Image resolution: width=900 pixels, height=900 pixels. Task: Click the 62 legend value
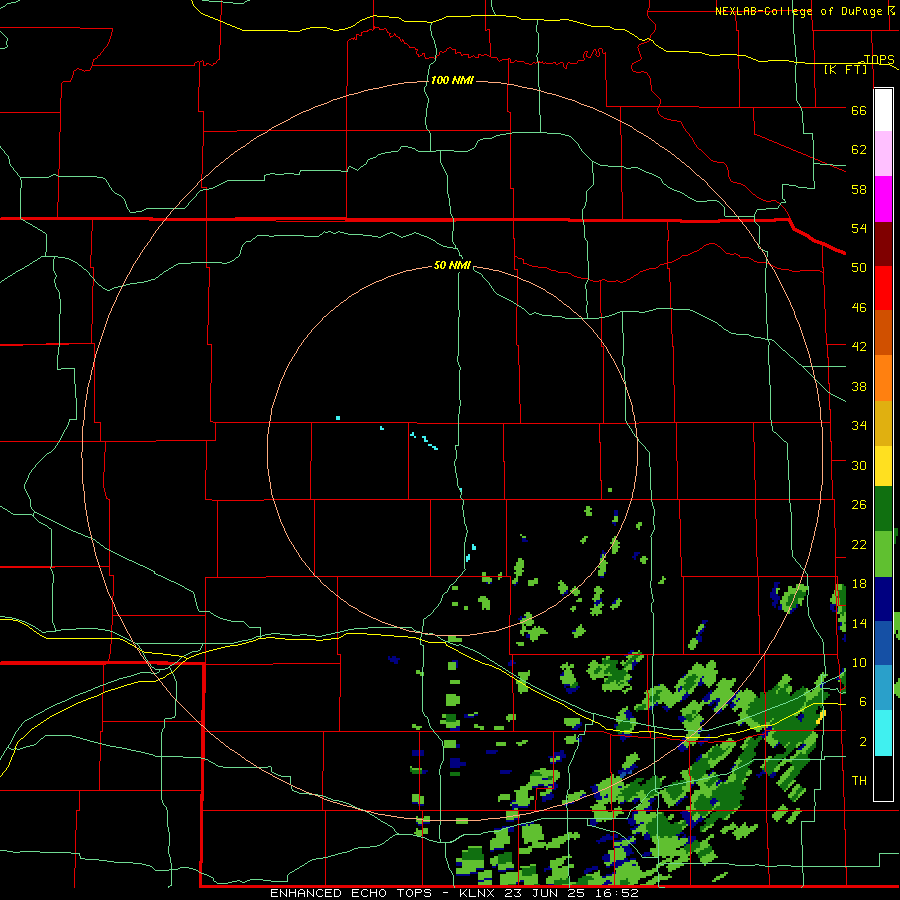tap(859, 150)
